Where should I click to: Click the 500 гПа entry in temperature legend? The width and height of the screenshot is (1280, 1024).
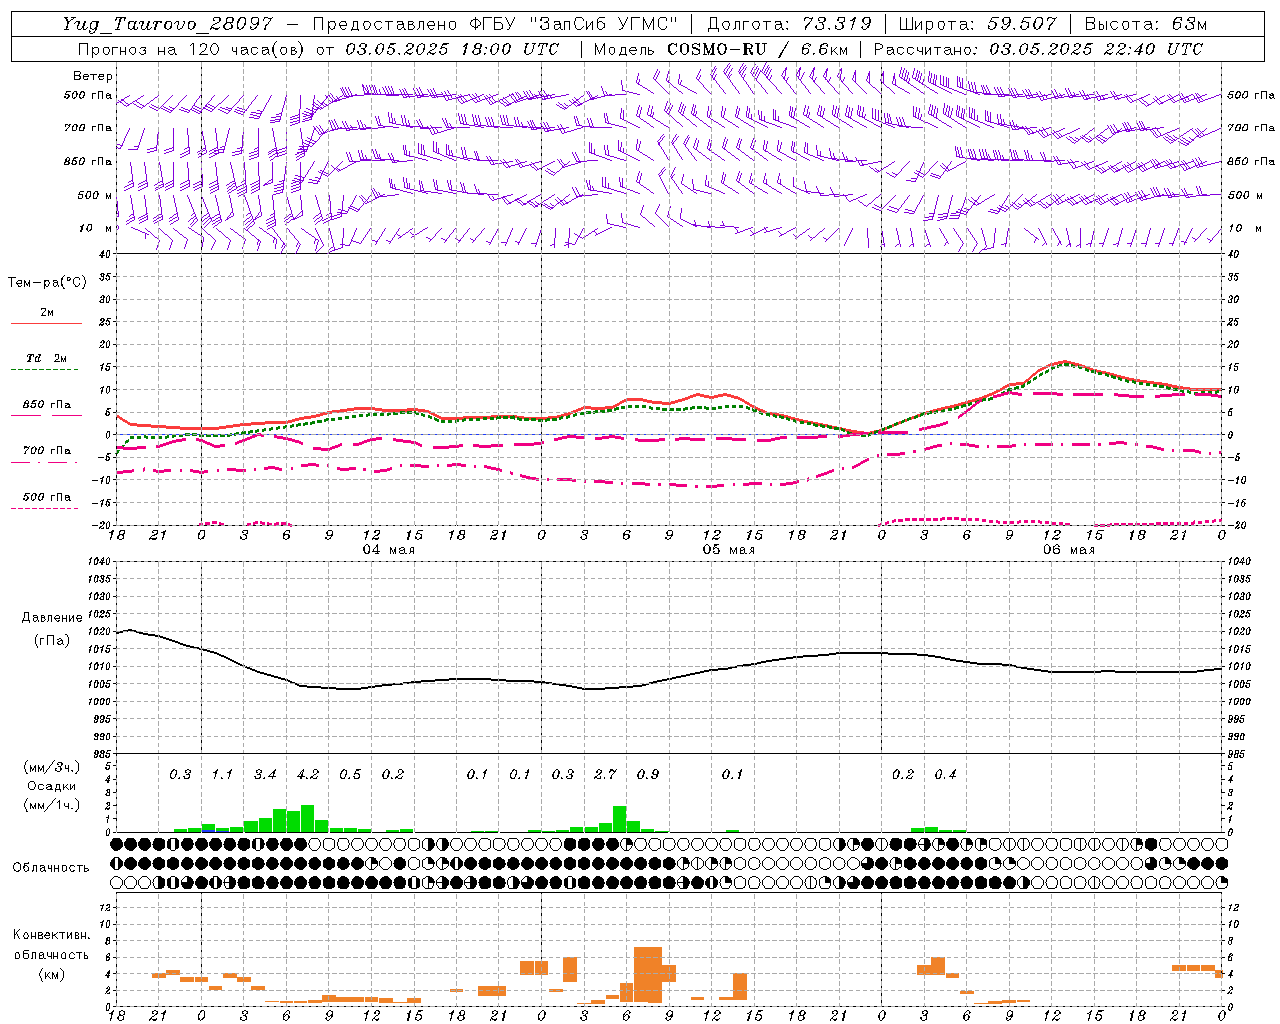point(47,497)
